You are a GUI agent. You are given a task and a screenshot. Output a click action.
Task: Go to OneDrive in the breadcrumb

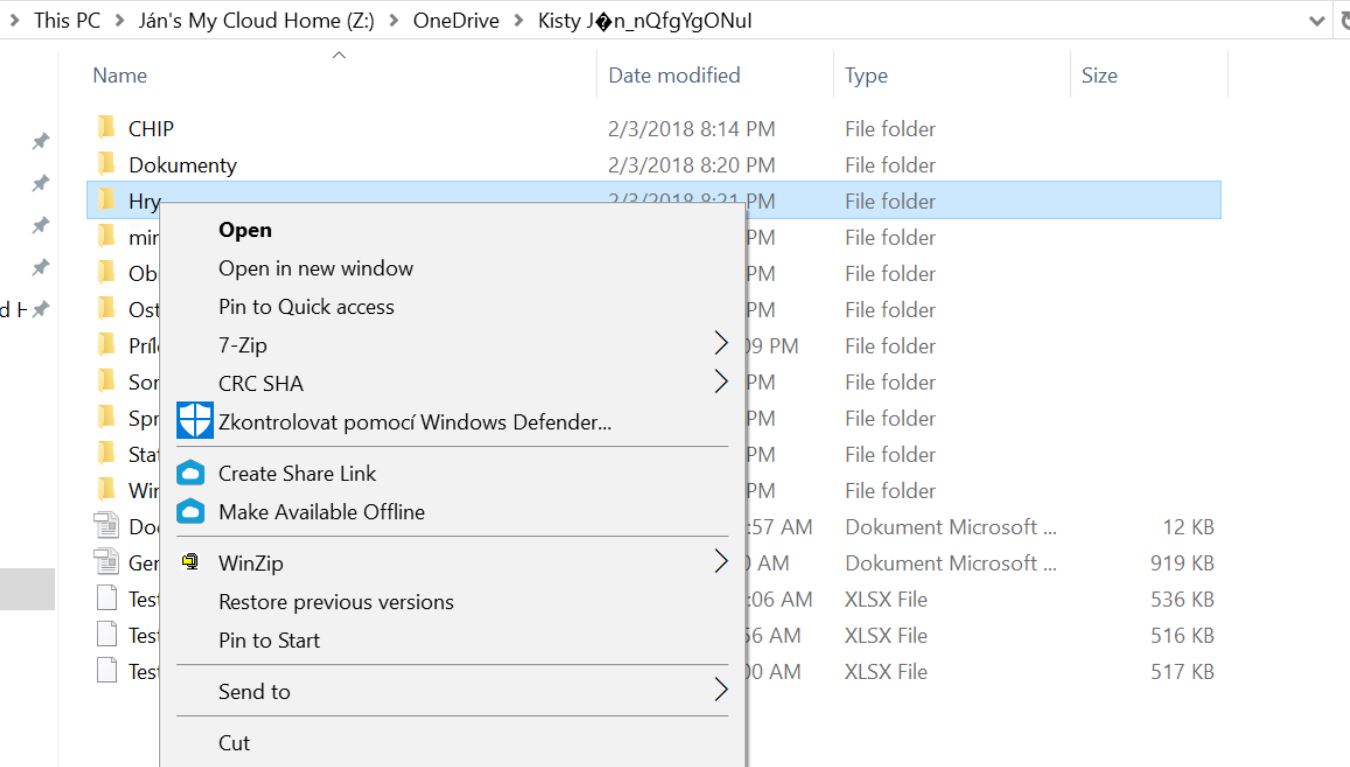coord(455,21)
